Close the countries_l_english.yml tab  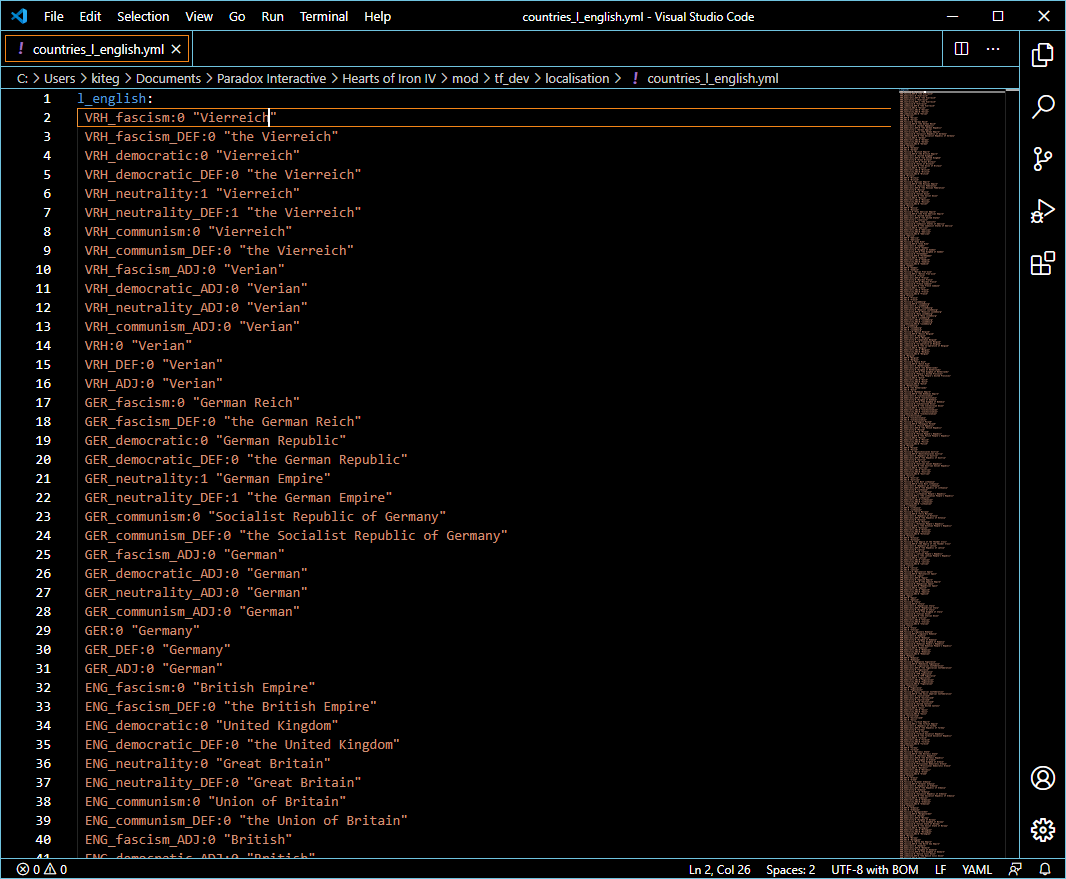(176, 49)
